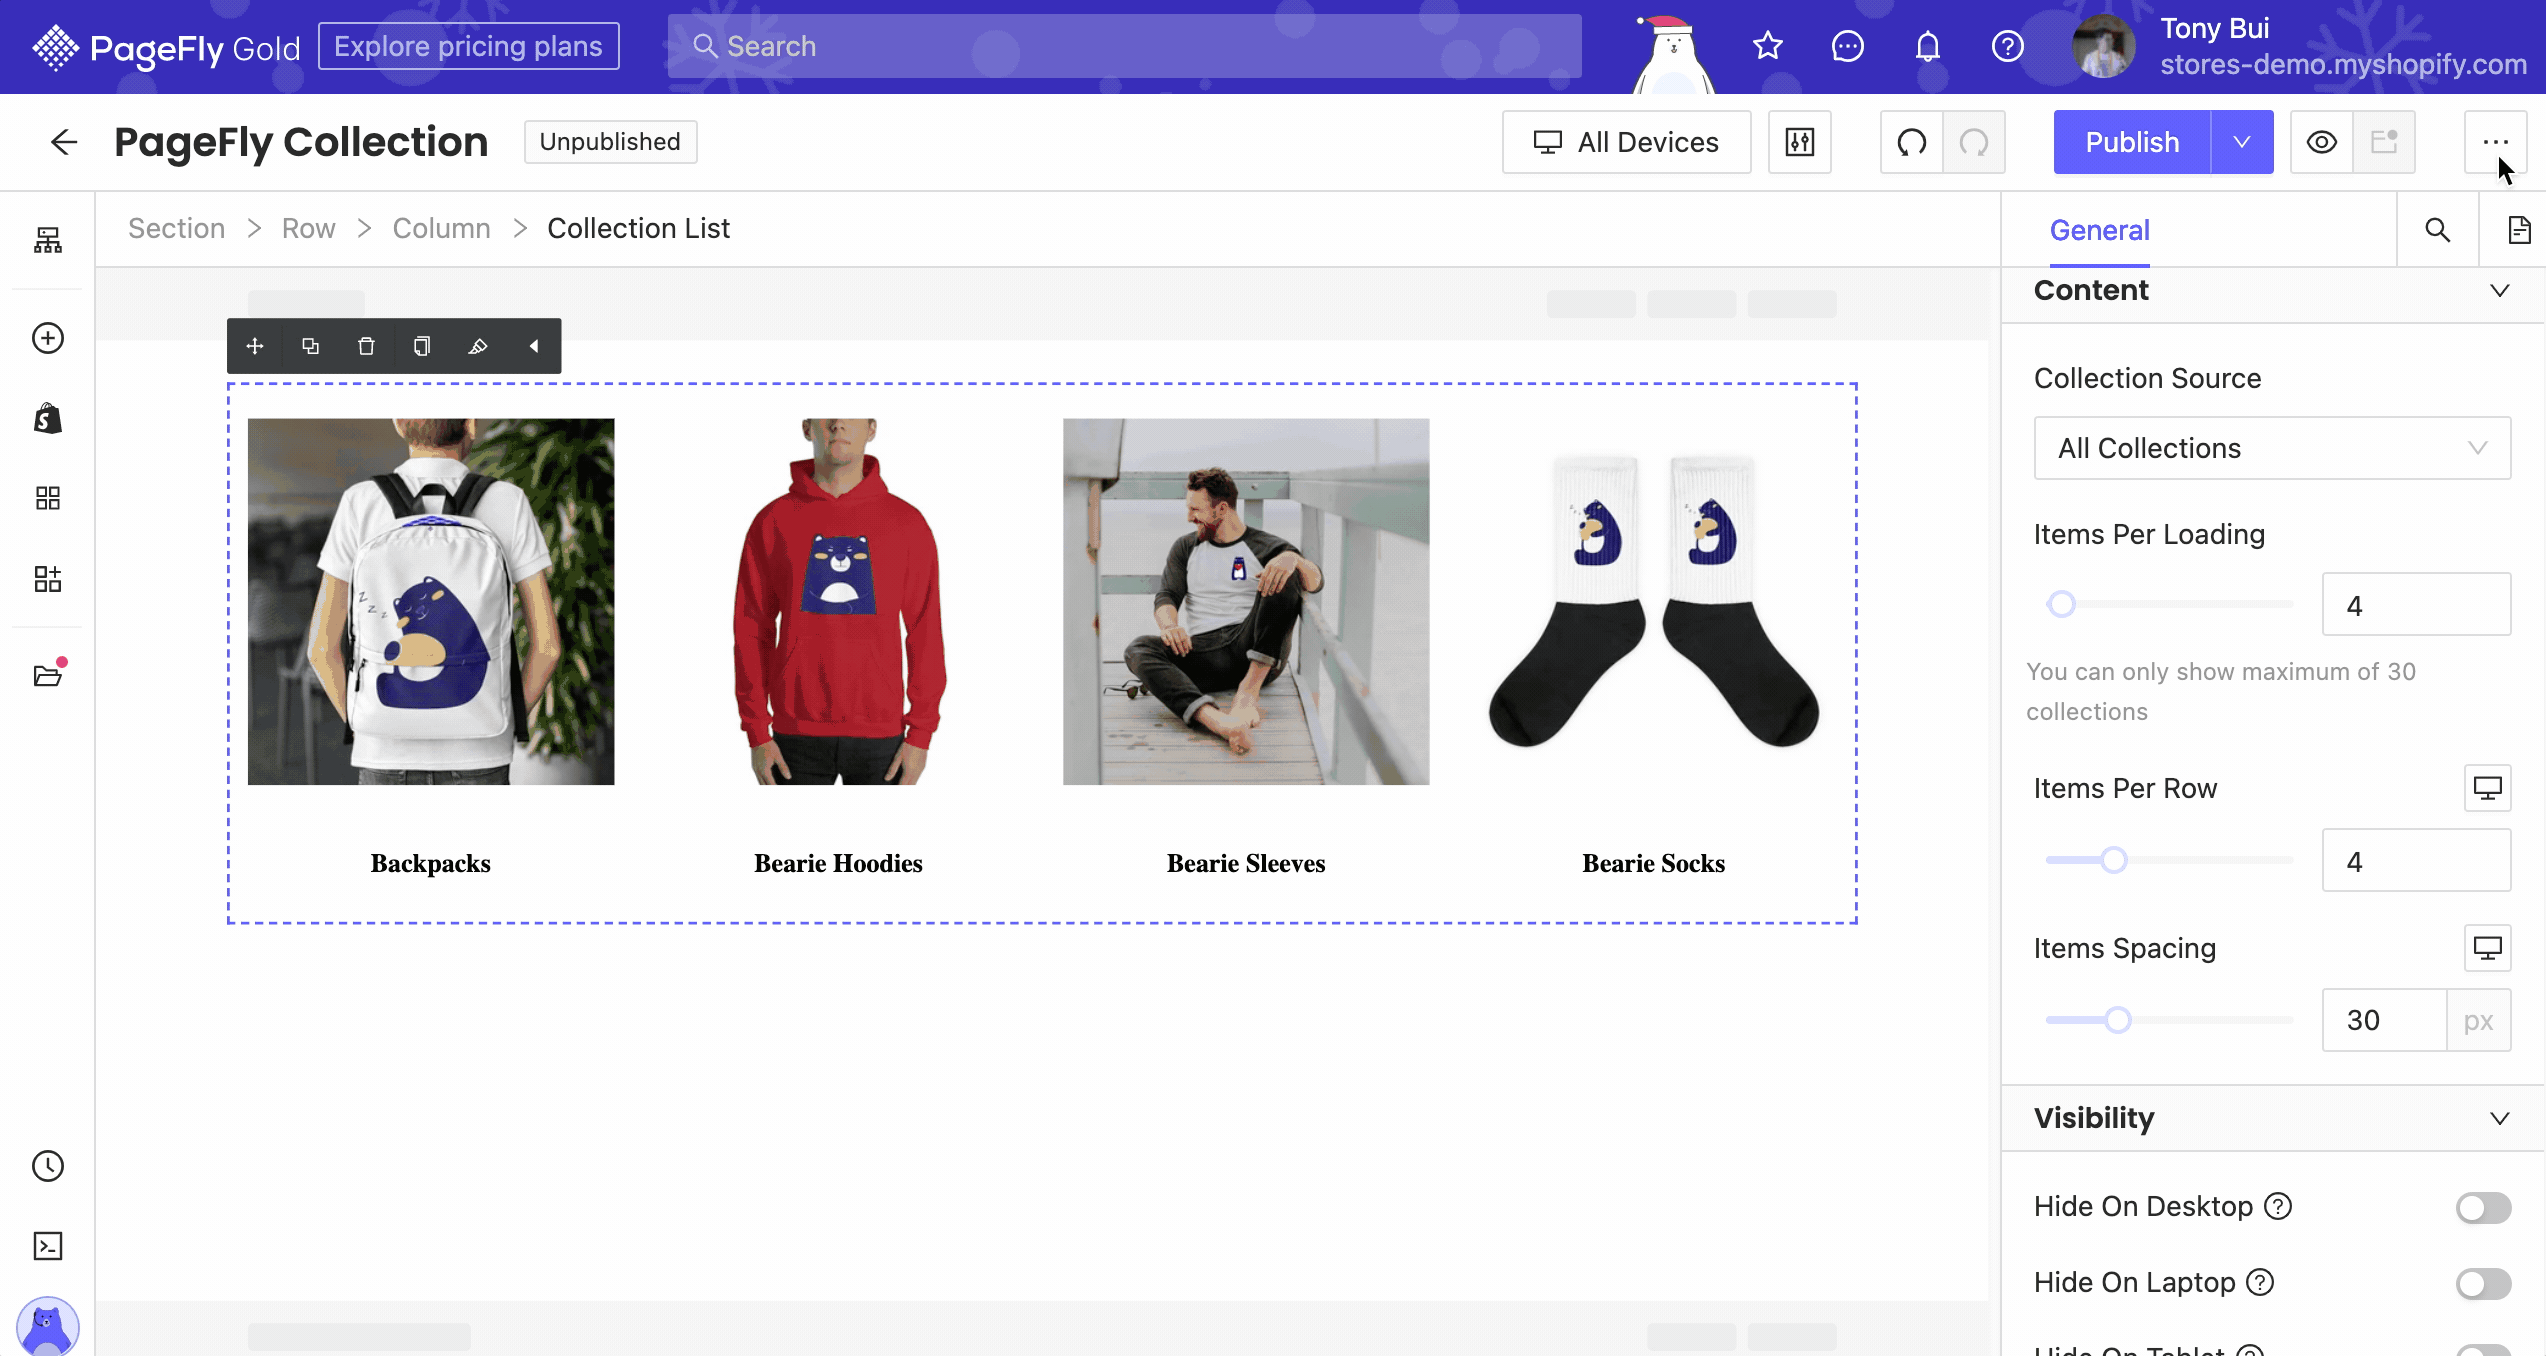Click the top Search field

(x=1125, y=46)
